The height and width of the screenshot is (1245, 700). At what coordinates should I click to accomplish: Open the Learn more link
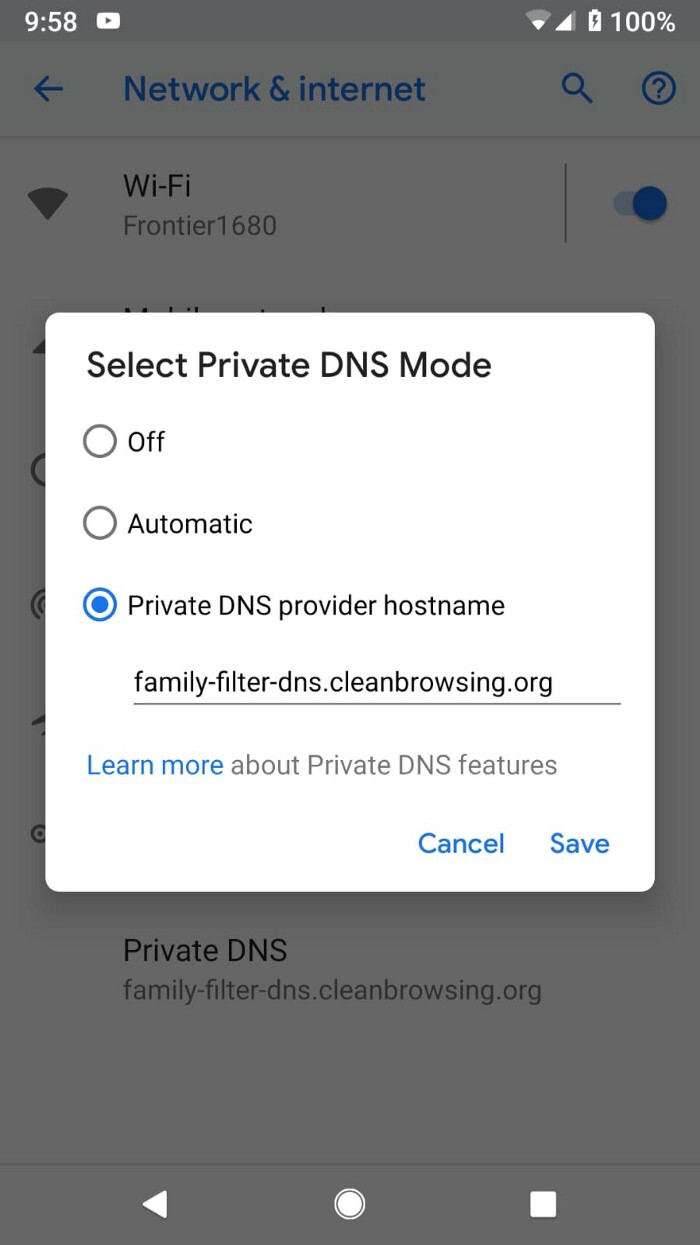click(155, 765)
